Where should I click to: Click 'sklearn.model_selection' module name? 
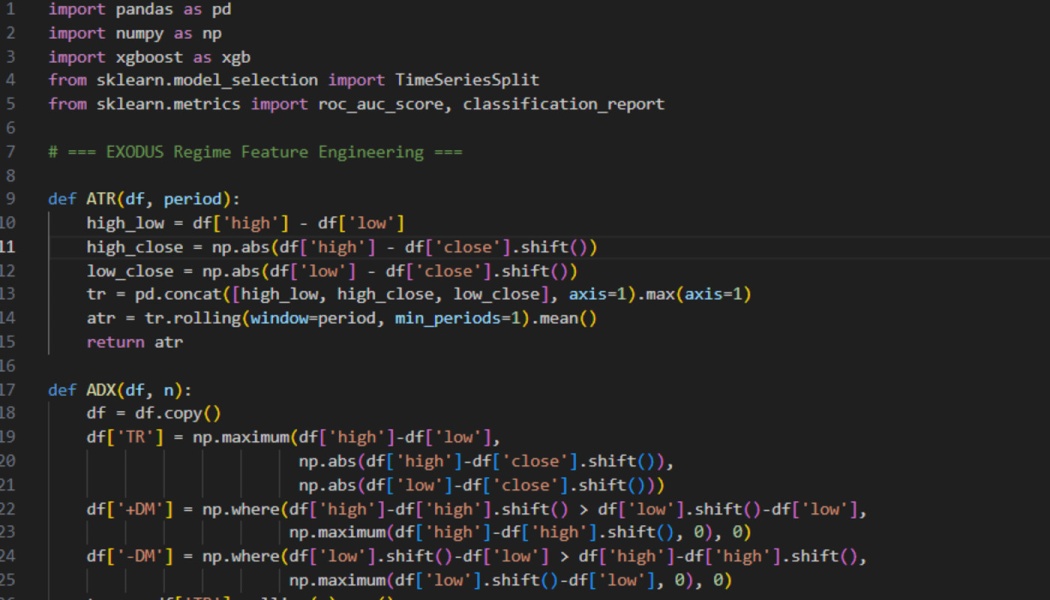coord(207,80)
